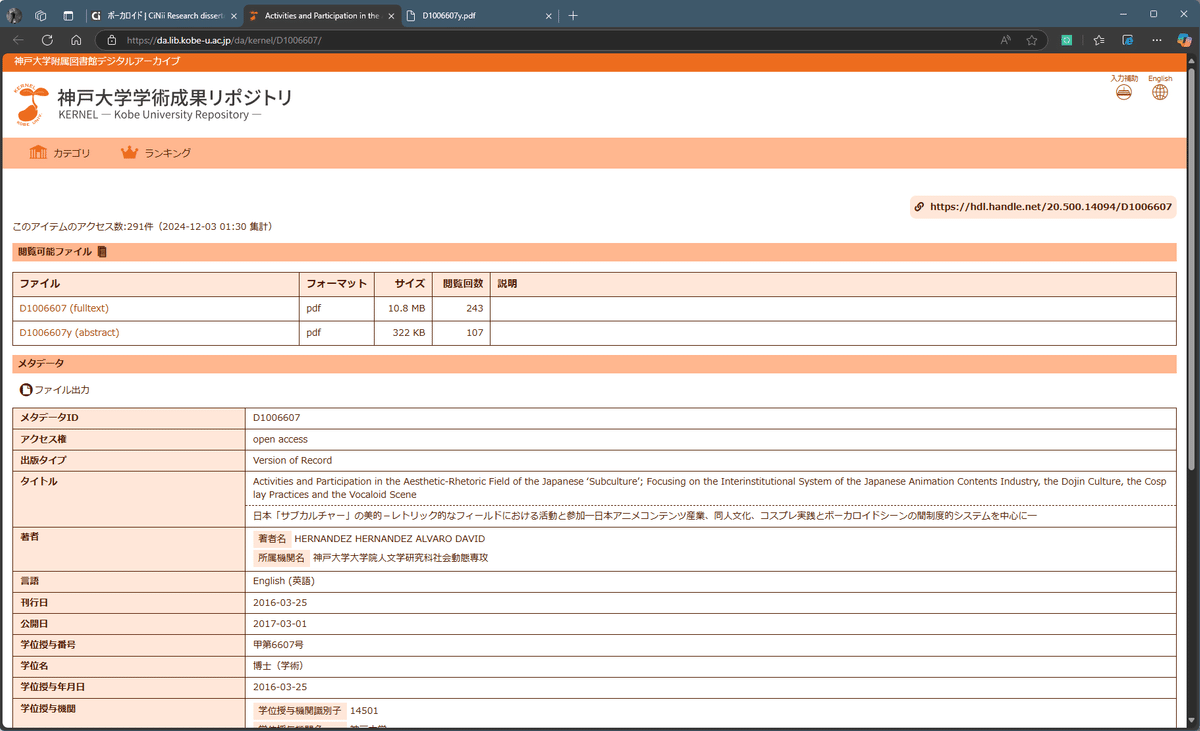Click the publication date 2016-03-25 in 刊行日 row
Image resolution: width=1200 pixels, height=731 pixels.
(280, 602)
